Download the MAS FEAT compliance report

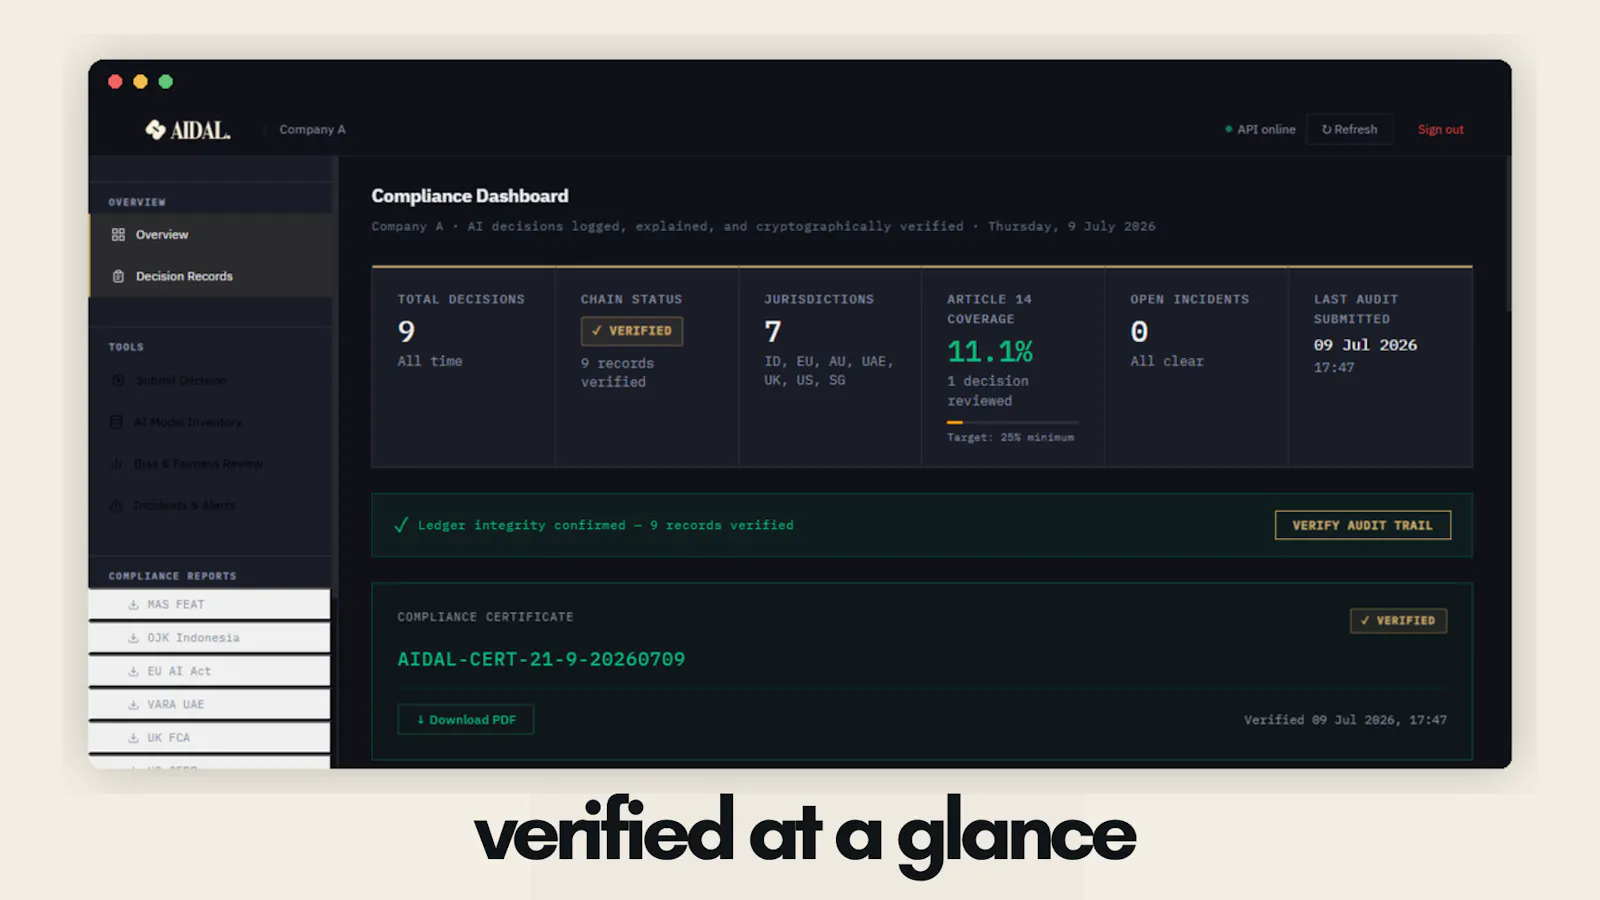(x=209, y=604)
